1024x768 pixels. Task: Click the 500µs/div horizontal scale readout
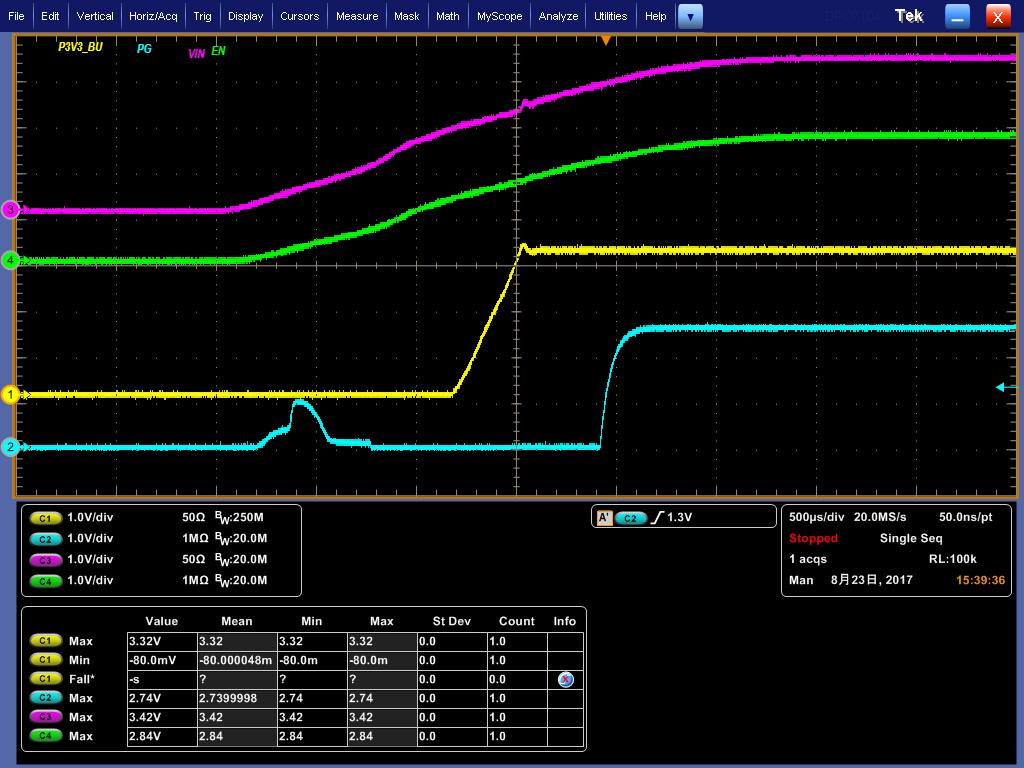click(816, 517)
